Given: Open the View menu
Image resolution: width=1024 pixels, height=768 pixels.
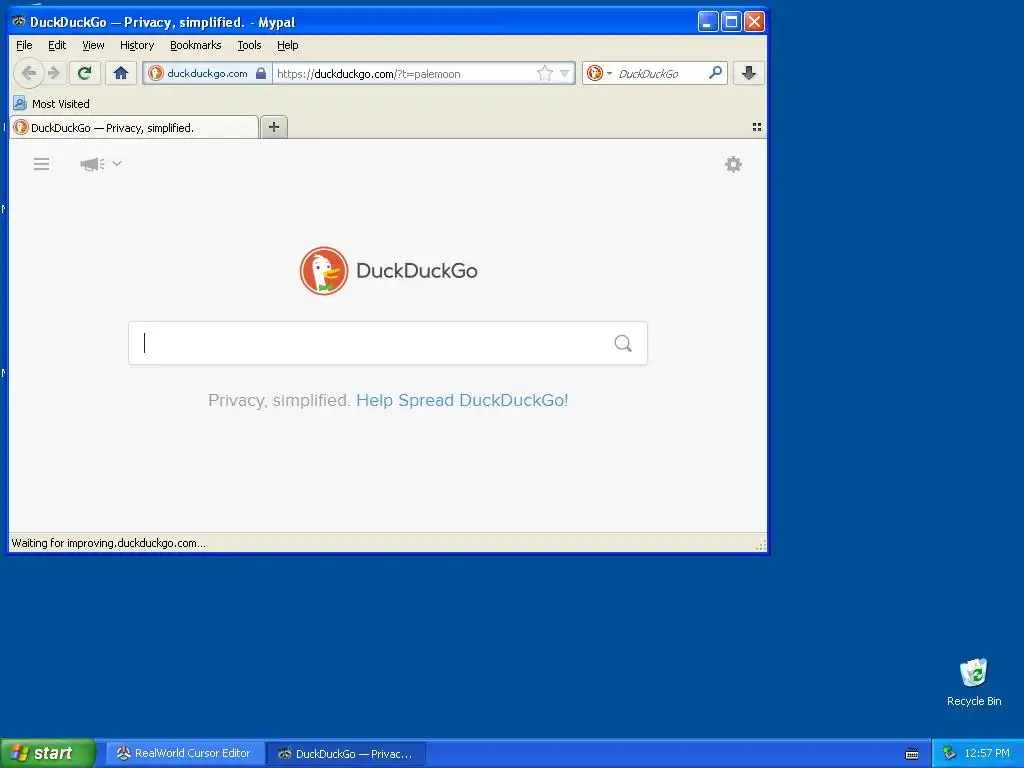Looking at the screenshot, I should tap(93, 45).
